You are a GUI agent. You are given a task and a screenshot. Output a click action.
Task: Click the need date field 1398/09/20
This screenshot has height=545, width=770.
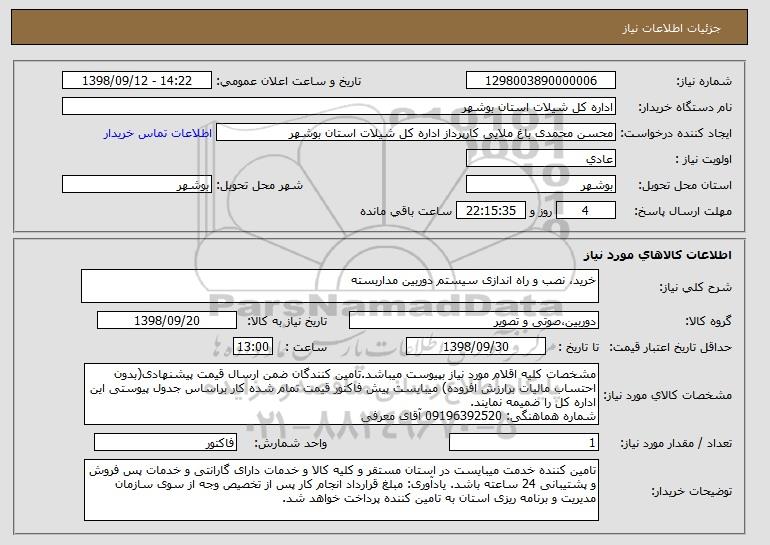coord(167,321)
